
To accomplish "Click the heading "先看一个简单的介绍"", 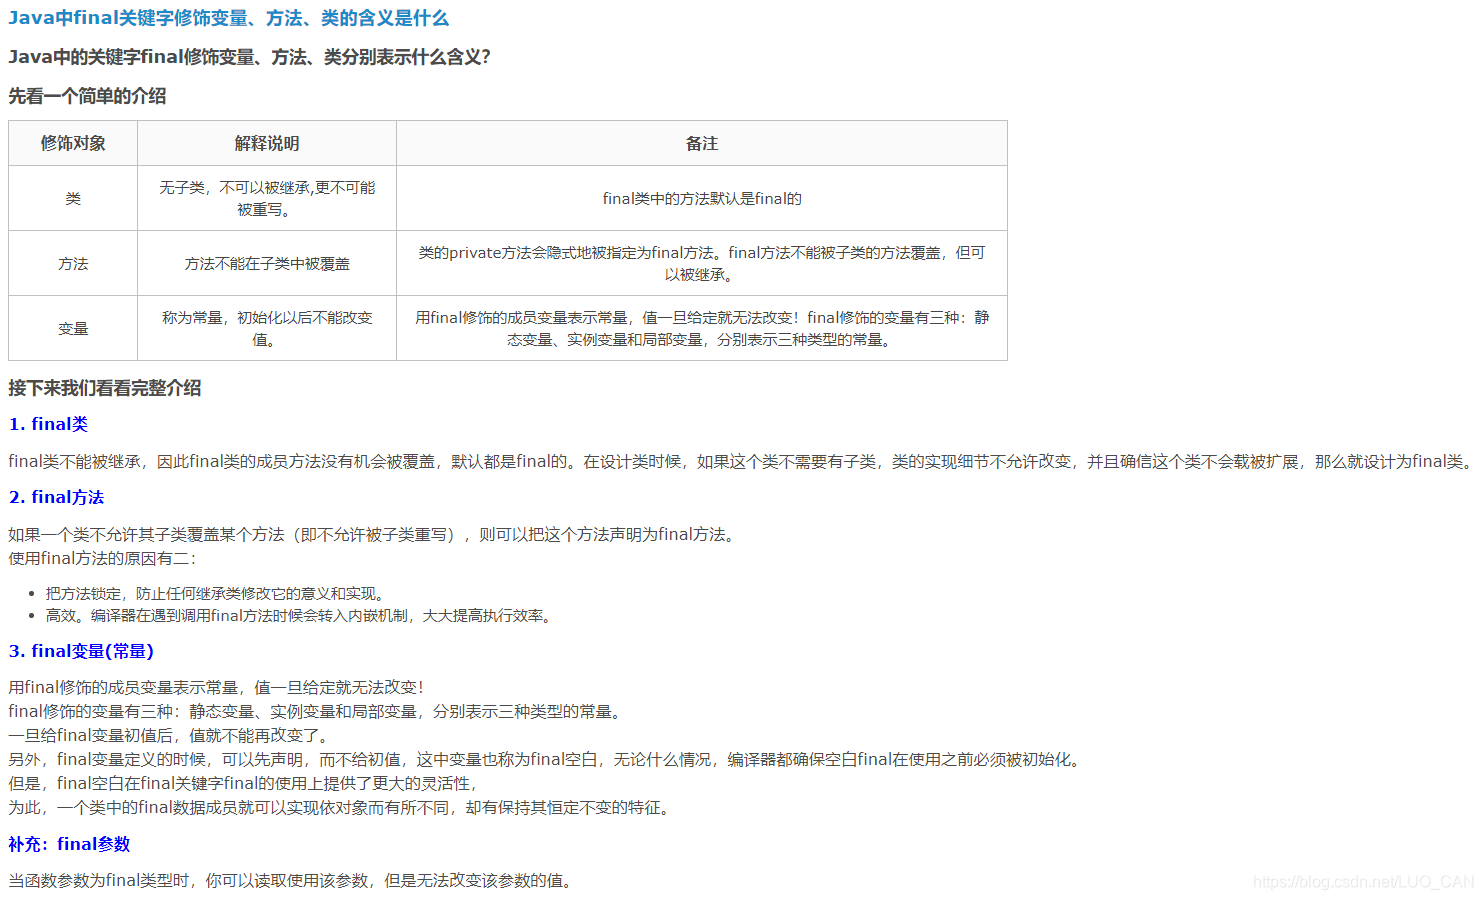I will point(87,96).
